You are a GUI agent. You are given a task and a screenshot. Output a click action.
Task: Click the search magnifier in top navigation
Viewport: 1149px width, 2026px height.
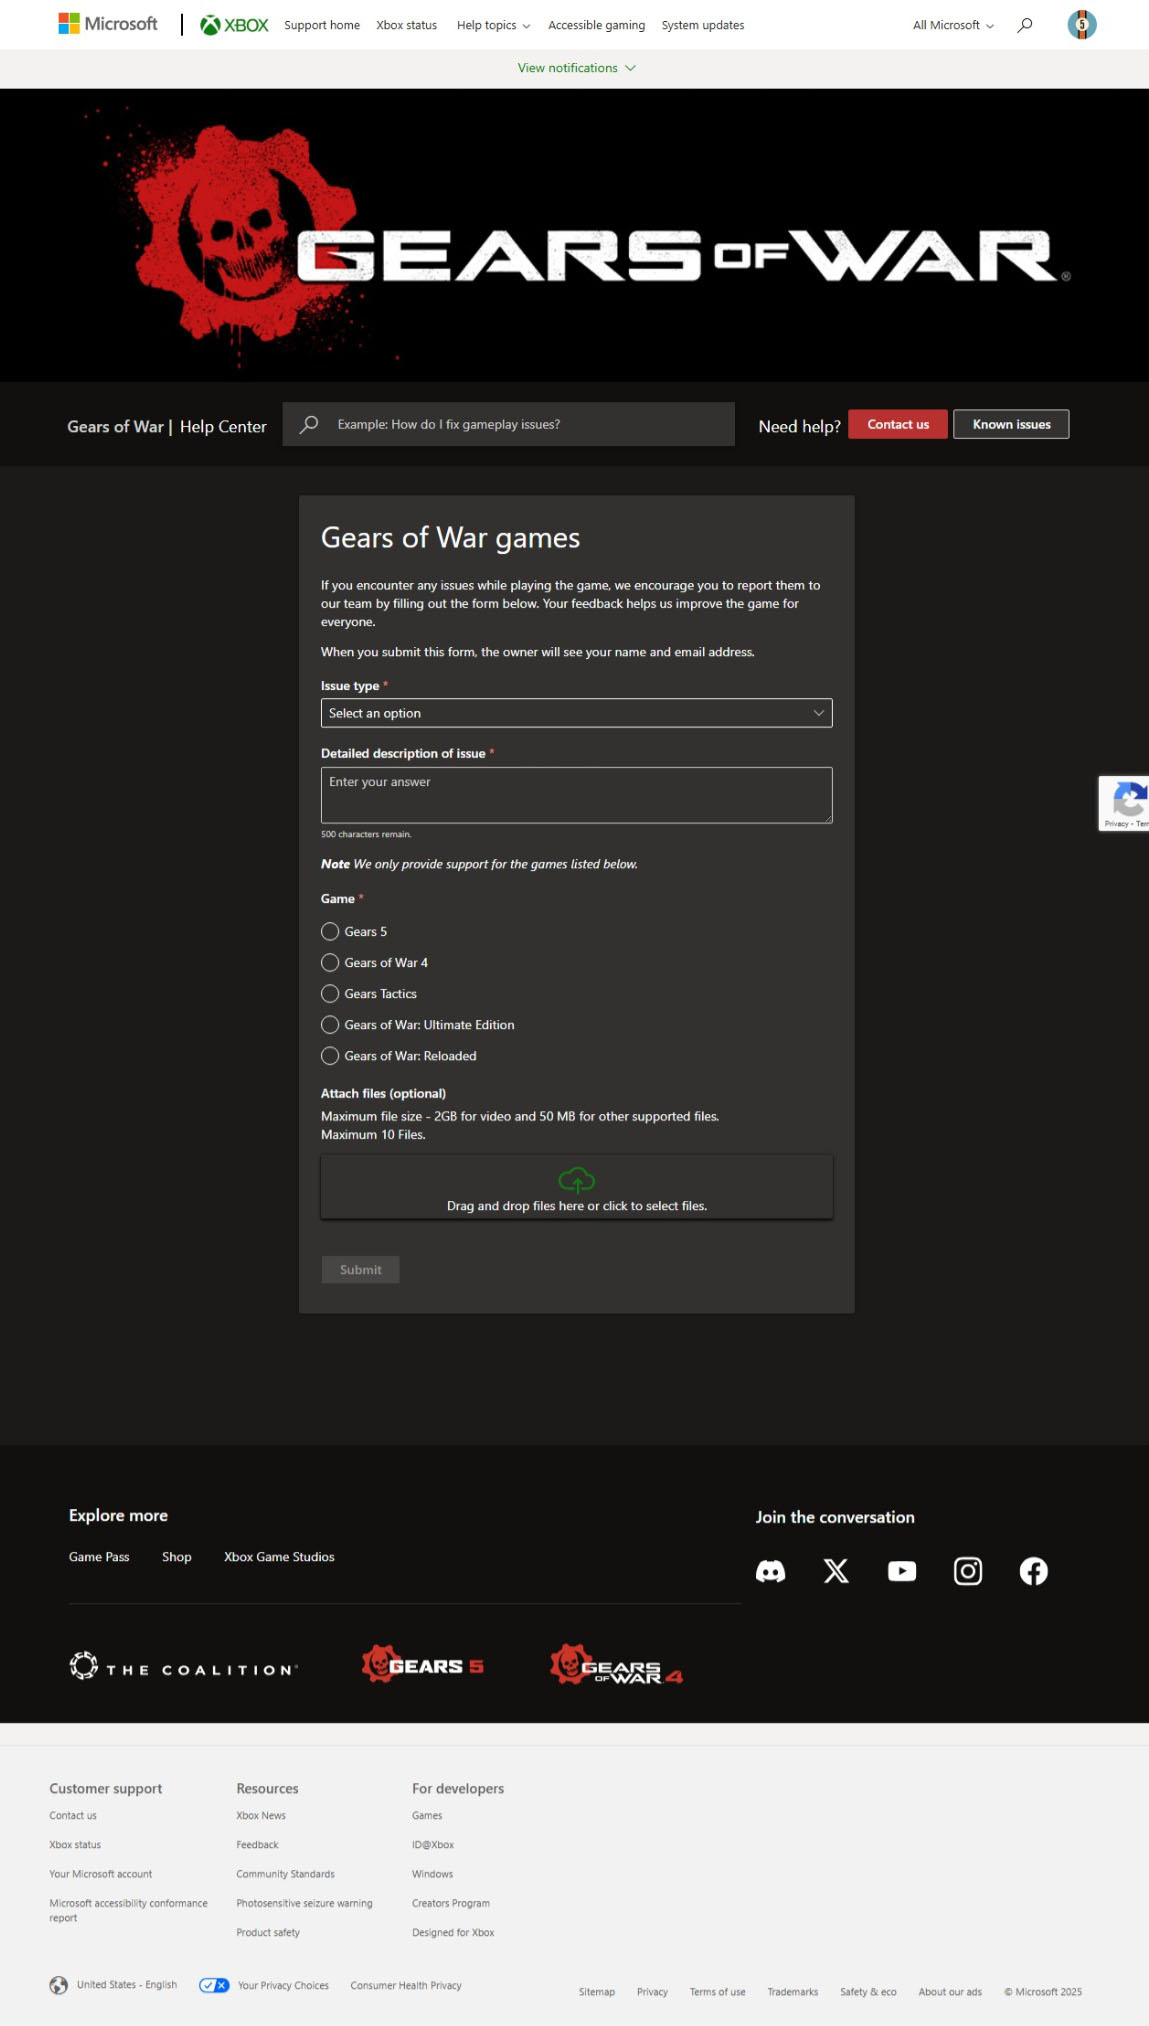point(1025,25)
